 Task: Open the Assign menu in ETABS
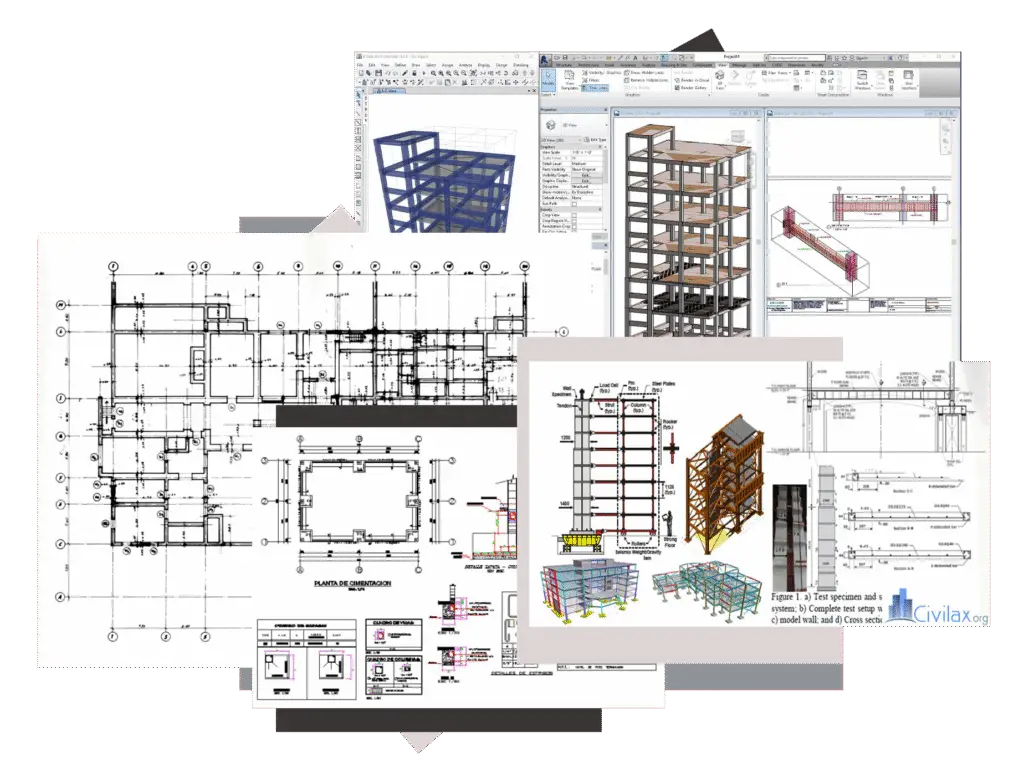click(447, 65)
